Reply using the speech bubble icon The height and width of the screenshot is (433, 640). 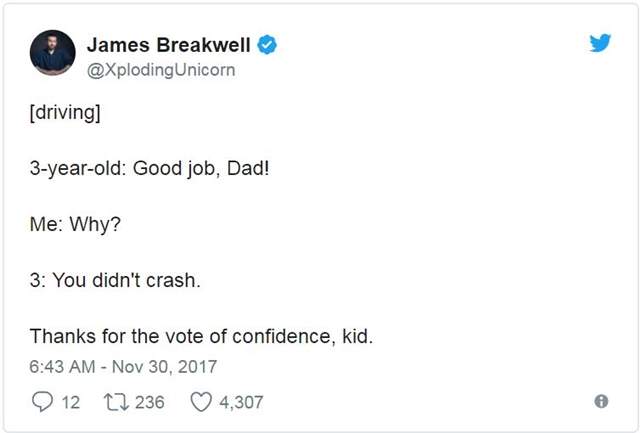(41, 402)
